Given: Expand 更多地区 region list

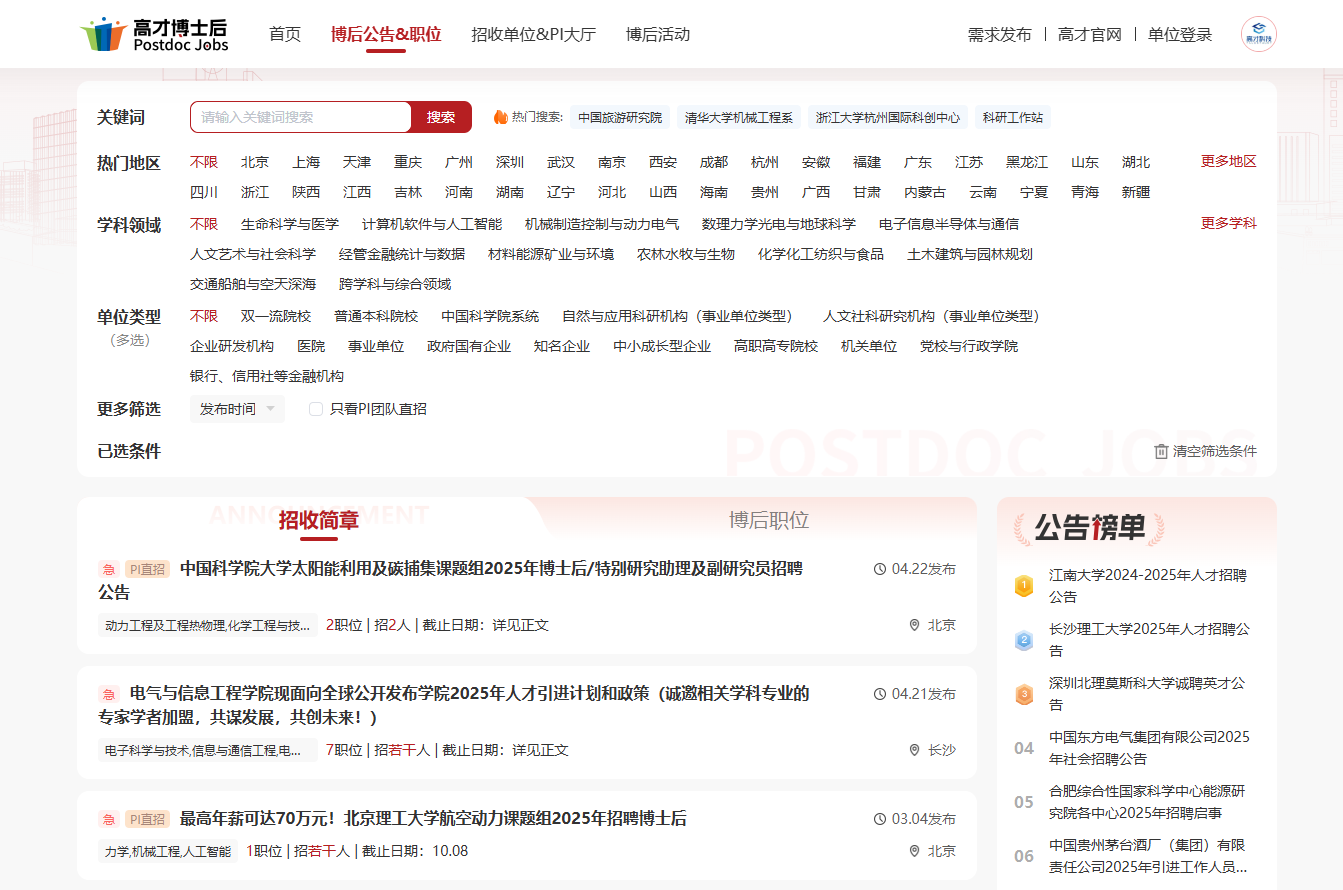Looking at the screenshot, I should point(1228,162).
